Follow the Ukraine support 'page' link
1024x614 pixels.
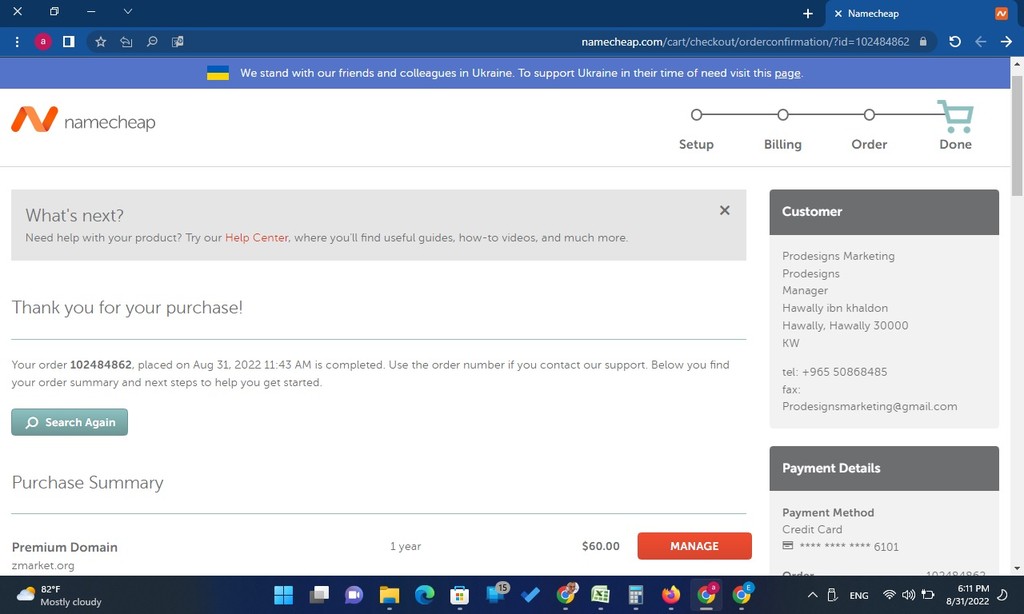coord(787,73)
